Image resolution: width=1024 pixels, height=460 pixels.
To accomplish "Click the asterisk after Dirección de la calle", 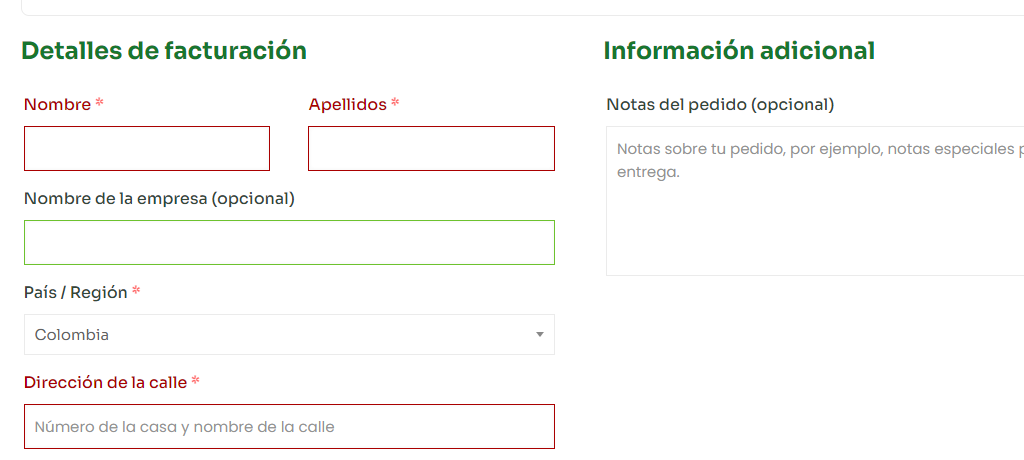I will (196, 381).
